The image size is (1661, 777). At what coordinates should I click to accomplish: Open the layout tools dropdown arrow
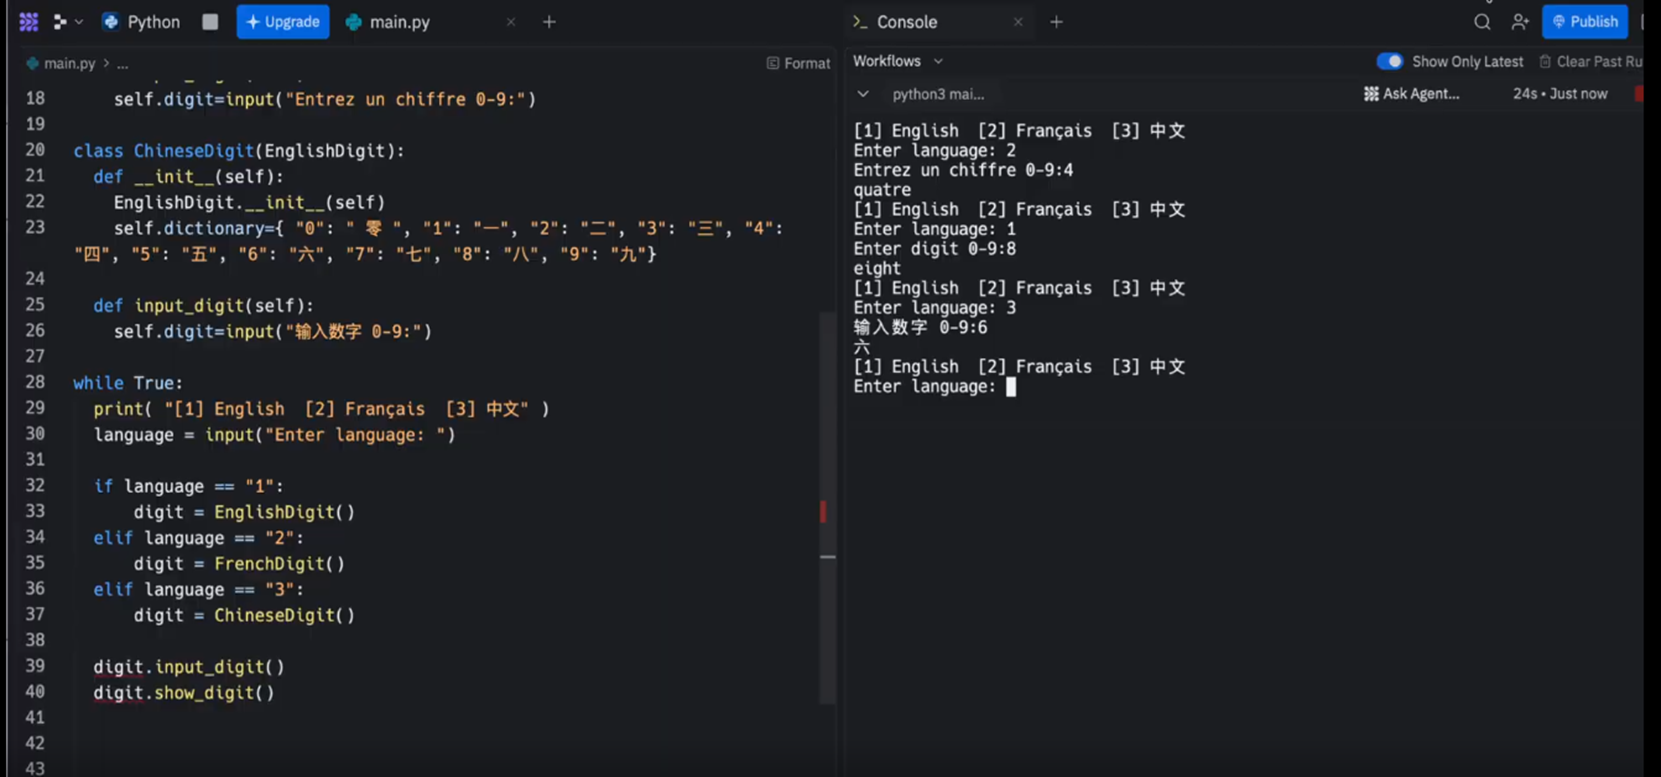[x=78, y=22]
